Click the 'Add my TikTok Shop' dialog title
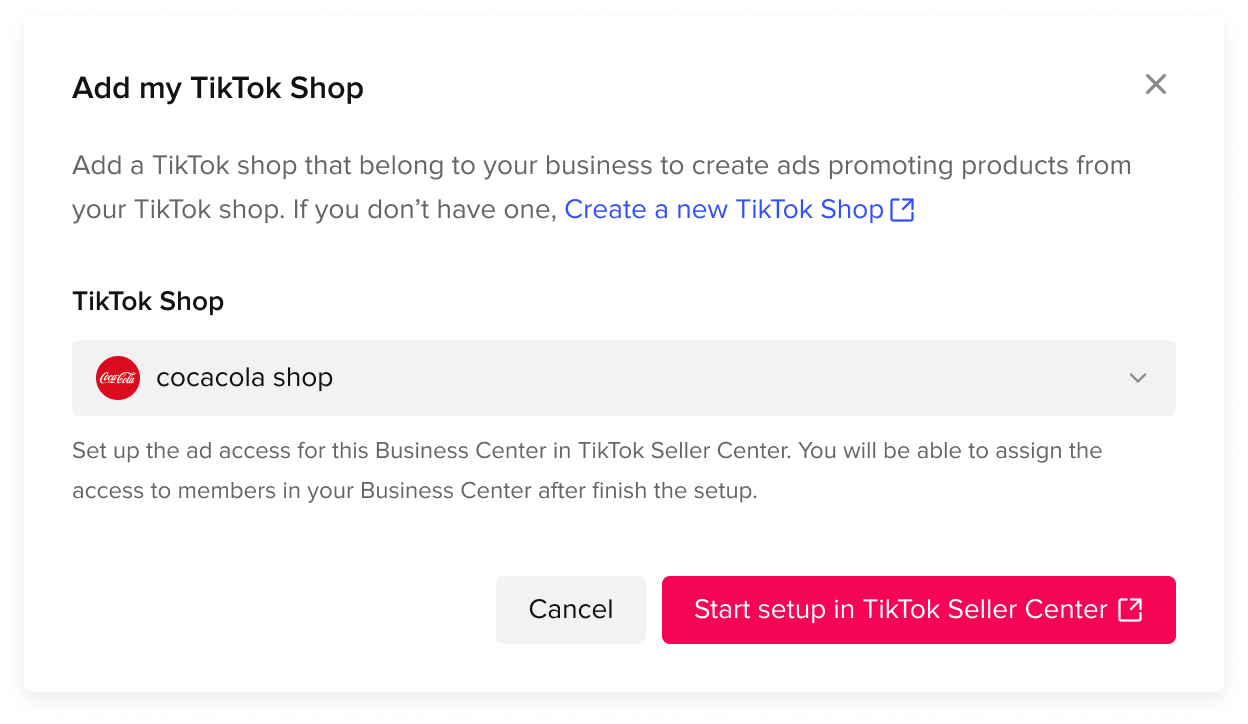Image resolution: width=1248 pixels, height=724 pixels. coord(218,88)
